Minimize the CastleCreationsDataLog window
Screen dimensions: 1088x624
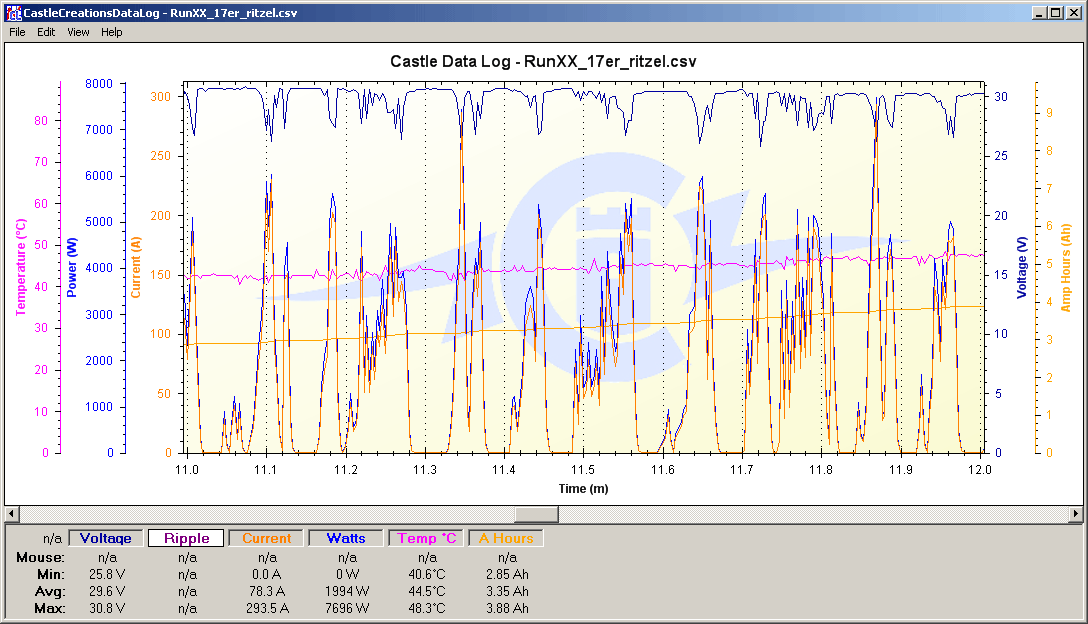tap(1039, 12)
